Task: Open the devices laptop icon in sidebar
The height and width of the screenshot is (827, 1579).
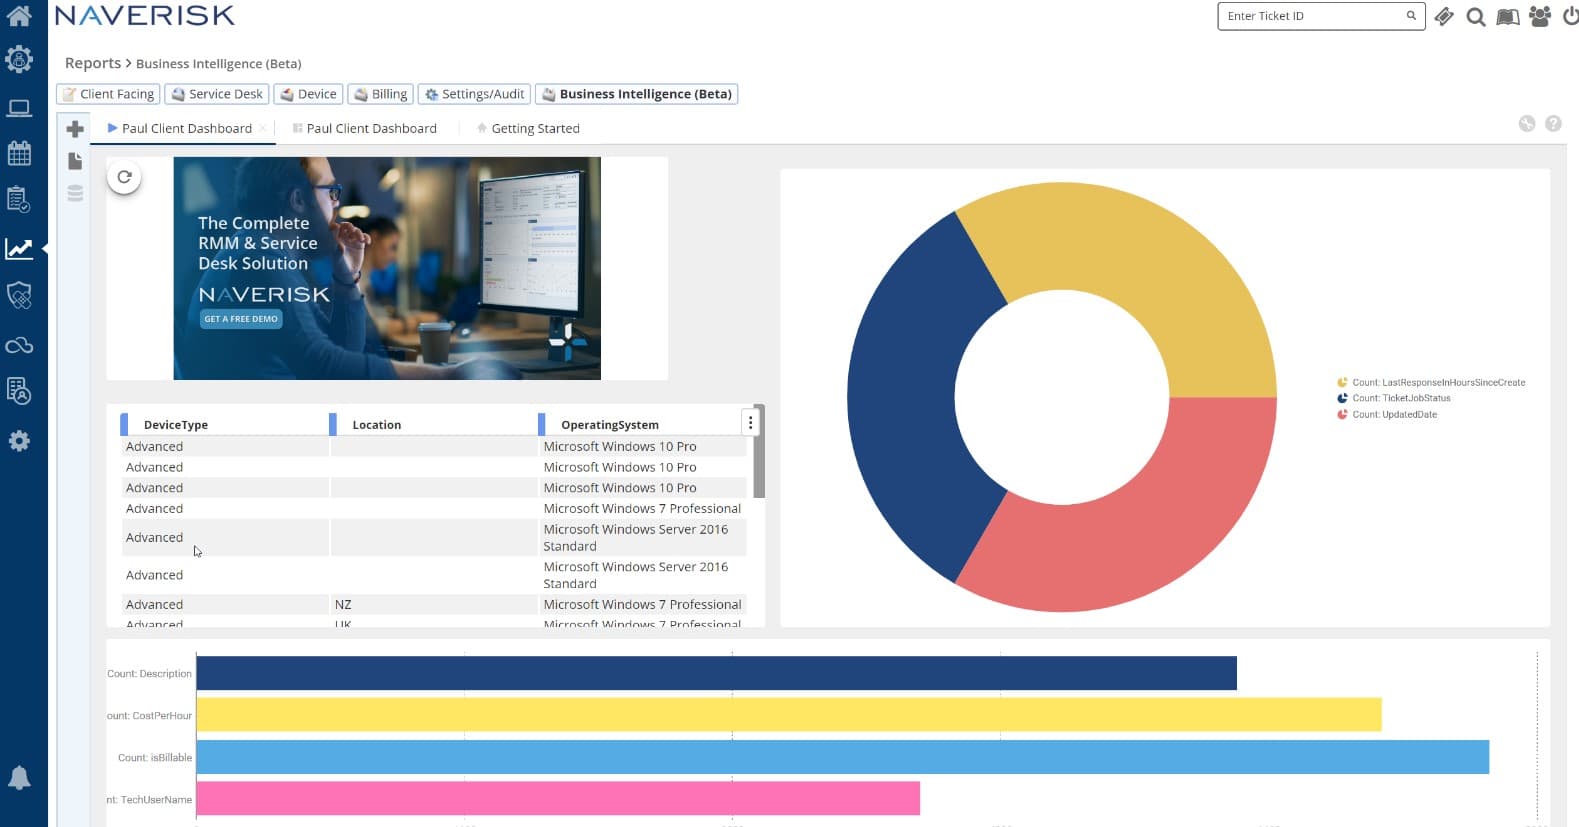Action: pos(19,108)
